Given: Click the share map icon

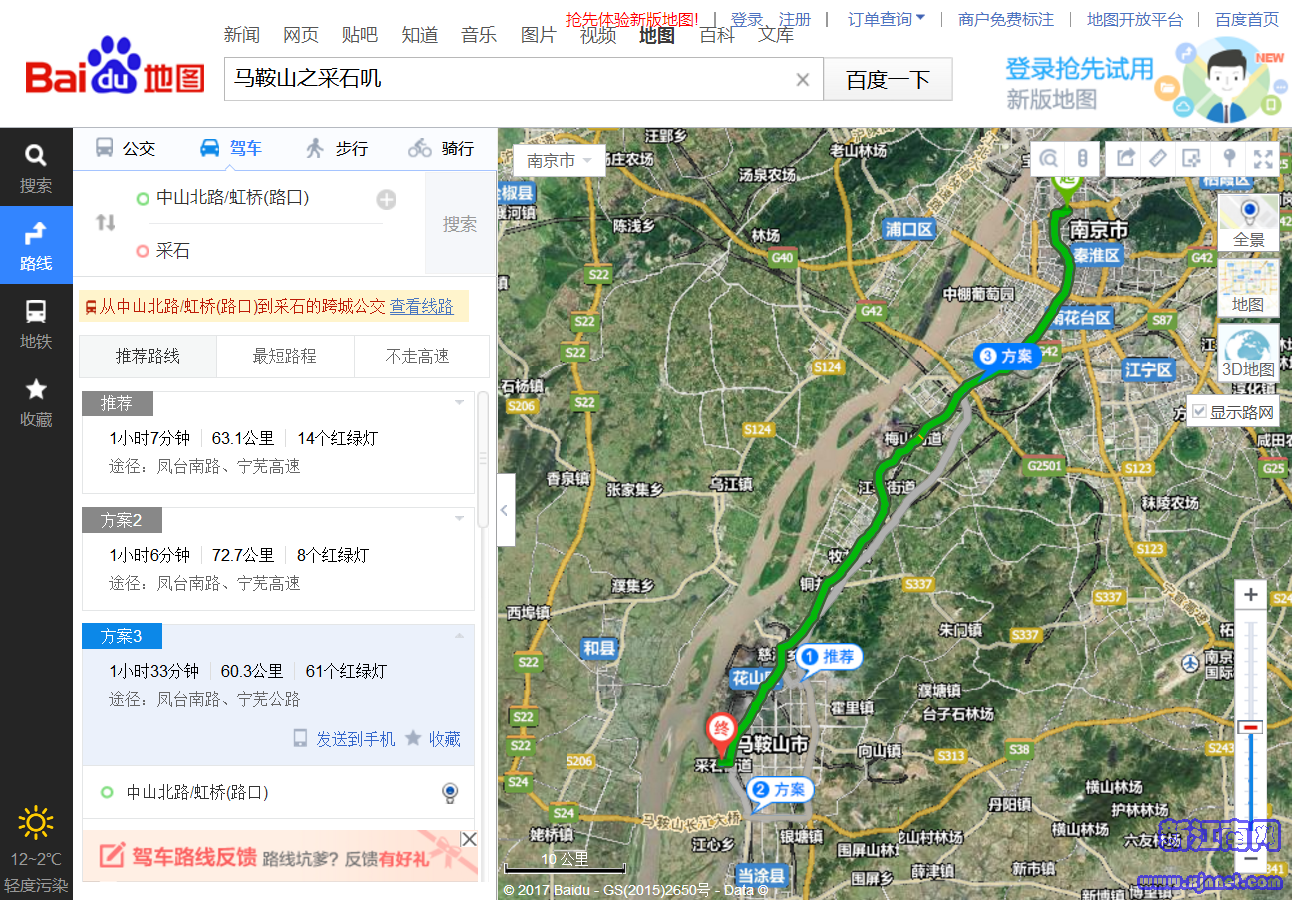Looking at the screenshot, I should pos(1125,158).
